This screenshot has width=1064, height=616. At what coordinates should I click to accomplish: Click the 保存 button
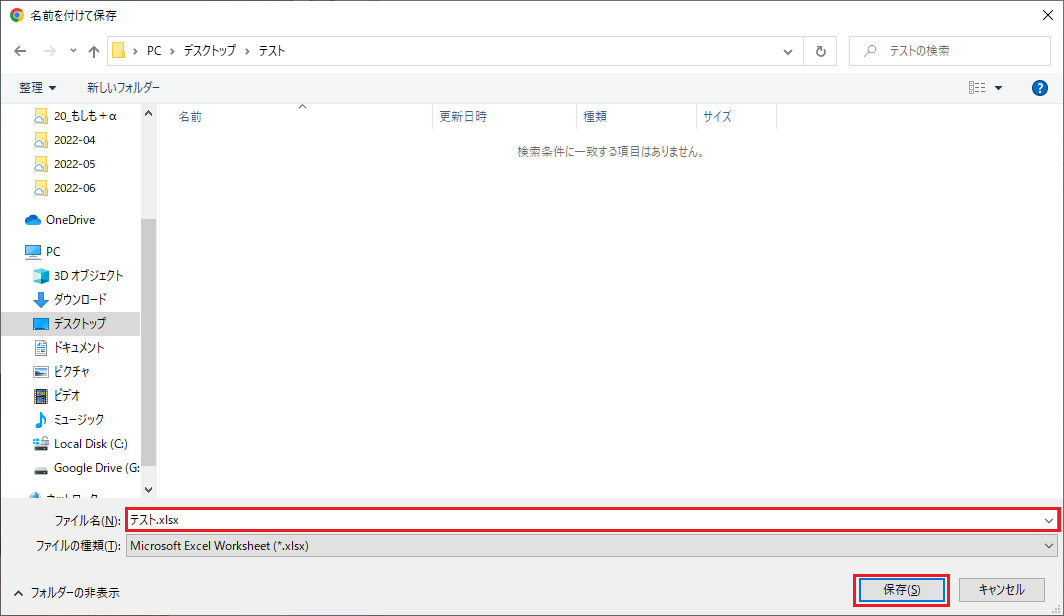pos(899,590)
